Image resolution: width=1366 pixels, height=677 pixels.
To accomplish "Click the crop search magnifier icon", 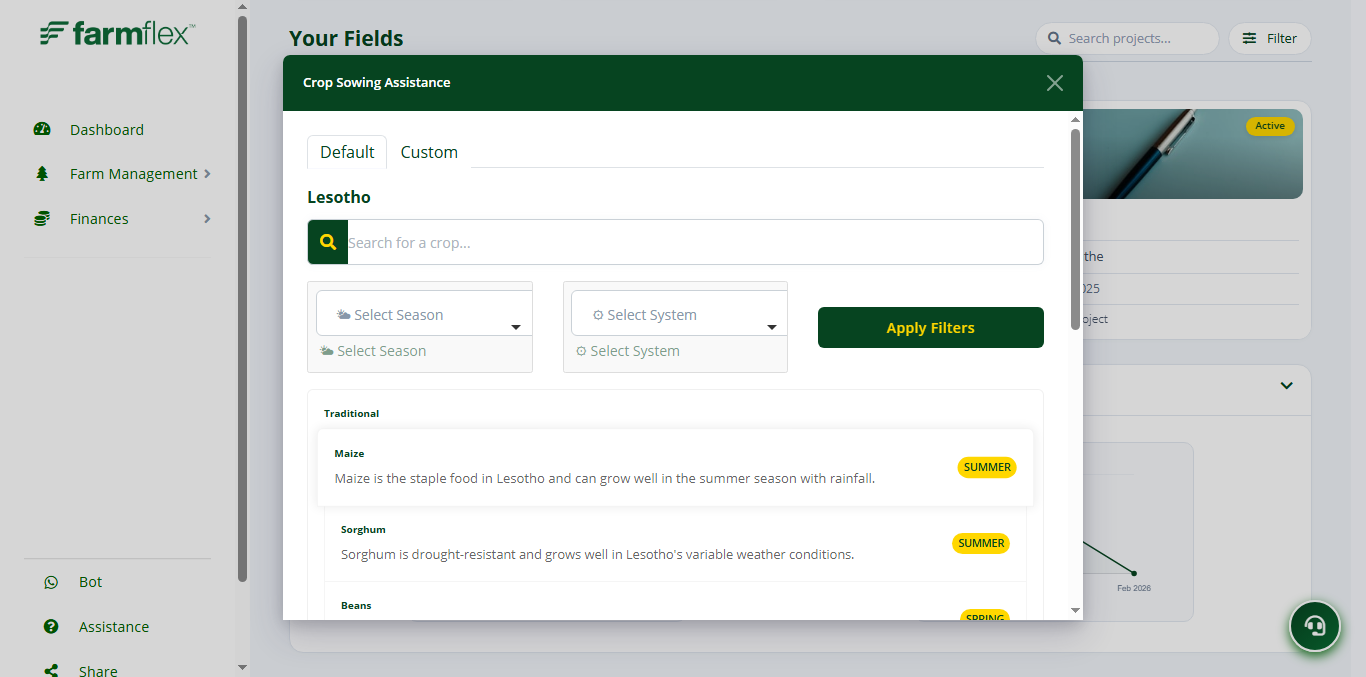I will coord(328,242).
